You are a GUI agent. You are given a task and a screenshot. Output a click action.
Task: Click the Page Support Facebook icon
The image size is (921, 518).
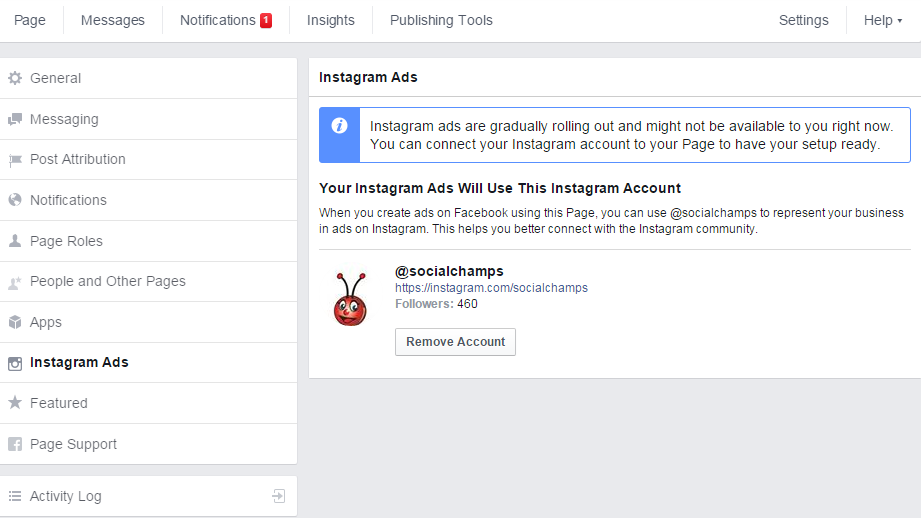[15, 444]
